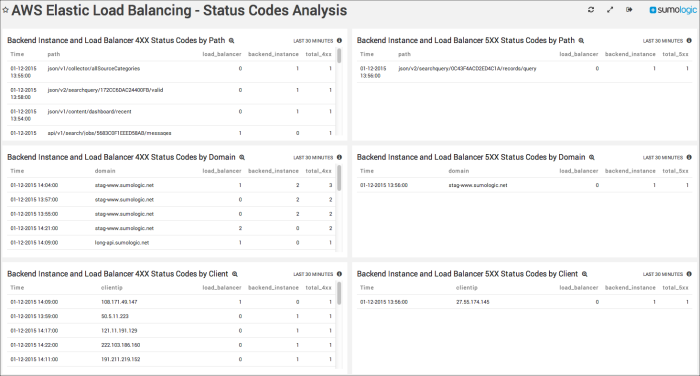The width and height of the screenshot is (700, 376).
Task: Open search for 5XX Status Codes by Client
Action: click(x=584, y=274)
